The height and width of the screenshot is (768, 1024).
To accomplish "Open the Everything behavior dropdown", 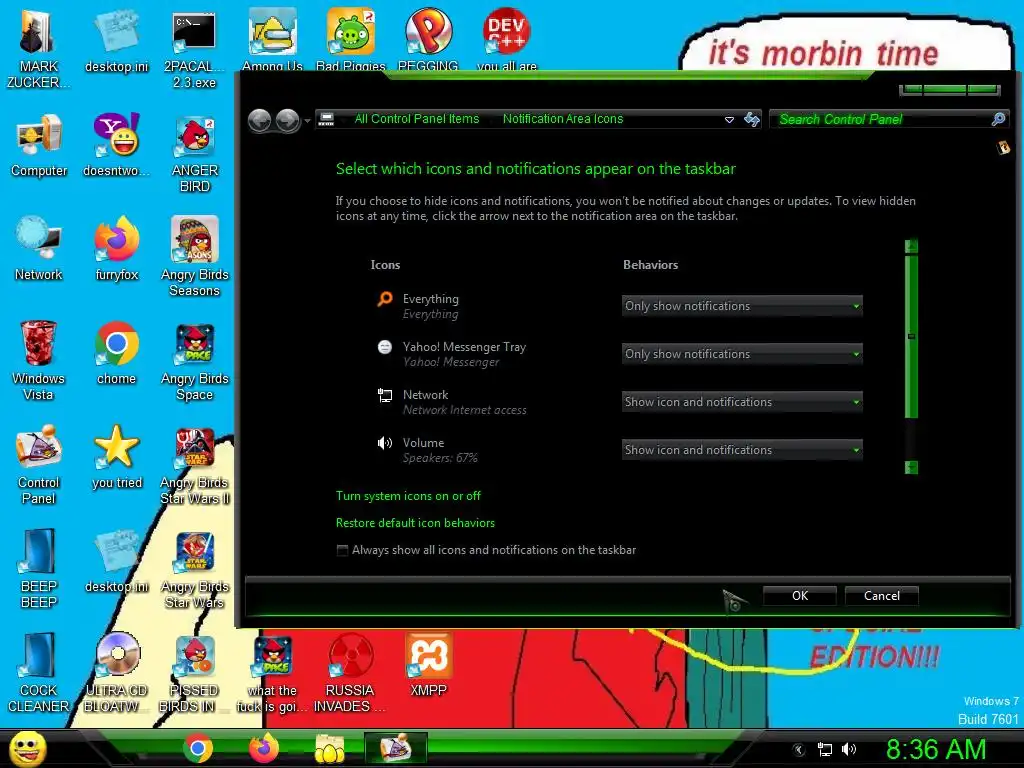I will pyautogui.click(x=742, y=306).
